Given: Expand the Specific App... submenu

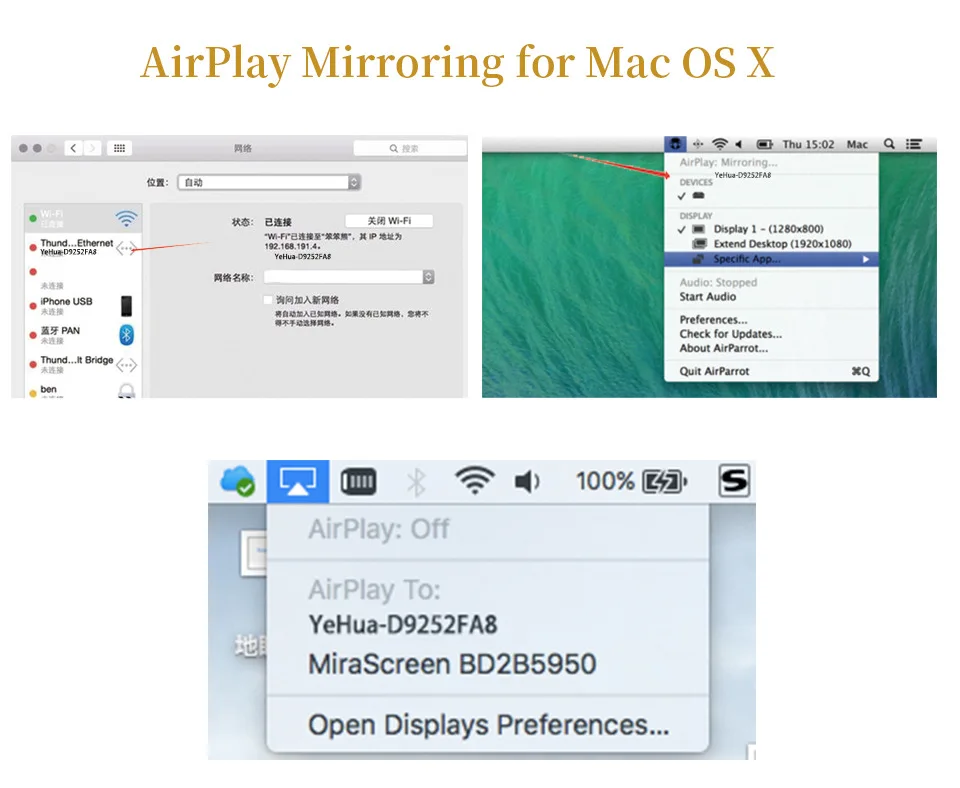Looking at the screenshot, I should [771, 259].
